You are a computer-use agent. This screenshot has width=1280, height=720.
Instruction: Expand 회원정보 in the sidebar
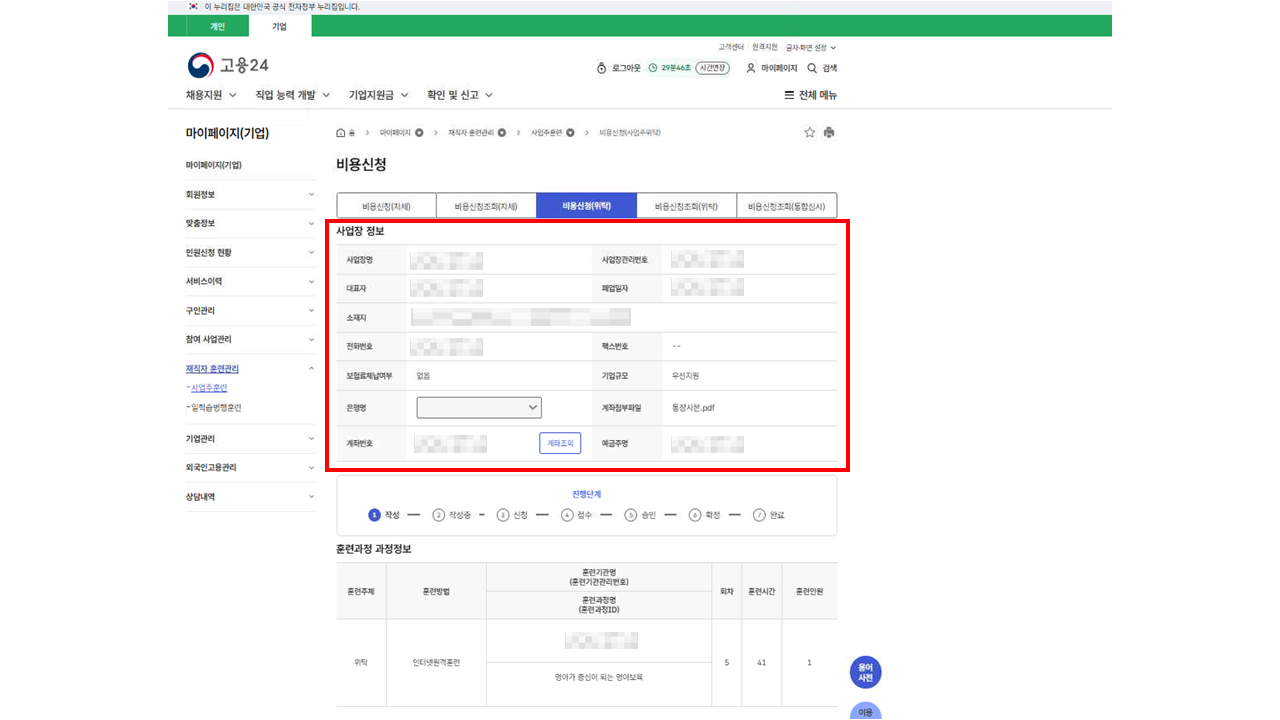250,194
